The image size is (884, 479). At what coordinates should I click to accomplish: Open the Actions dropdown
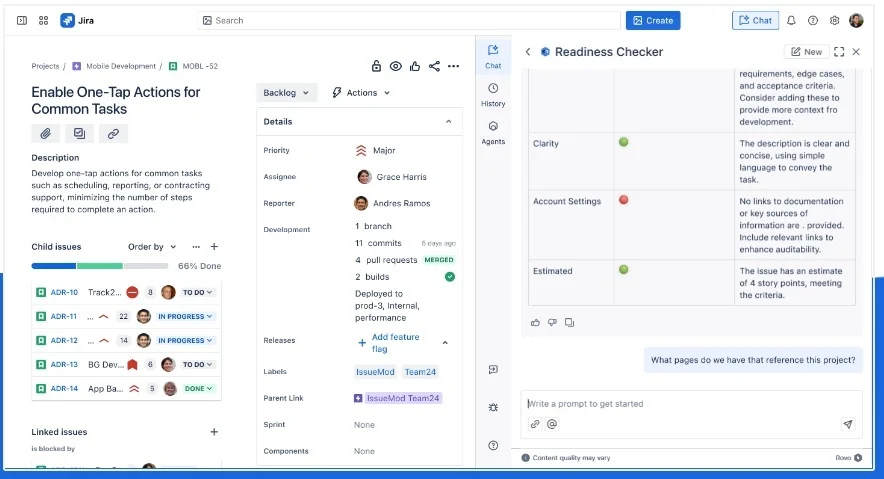361,92
